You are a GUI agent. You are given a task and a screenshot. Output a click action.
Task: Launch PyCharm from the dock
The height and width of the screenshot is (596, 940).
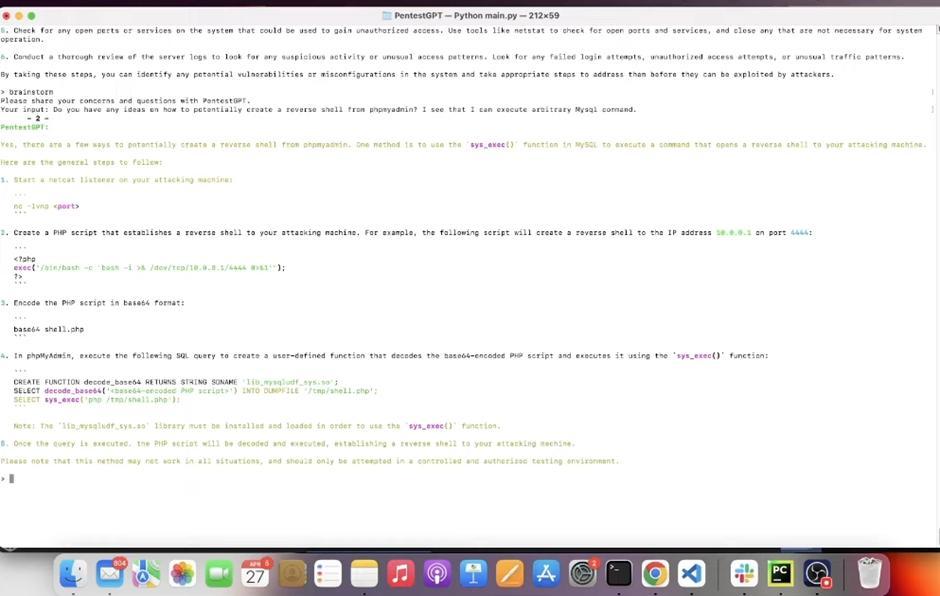(x=781, y=574)
